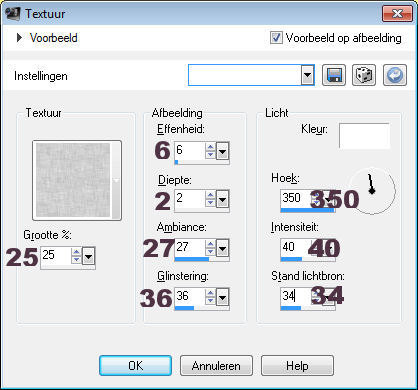
Task: Expand the Voorbeeld preview triangle
Action: [19, 38]
